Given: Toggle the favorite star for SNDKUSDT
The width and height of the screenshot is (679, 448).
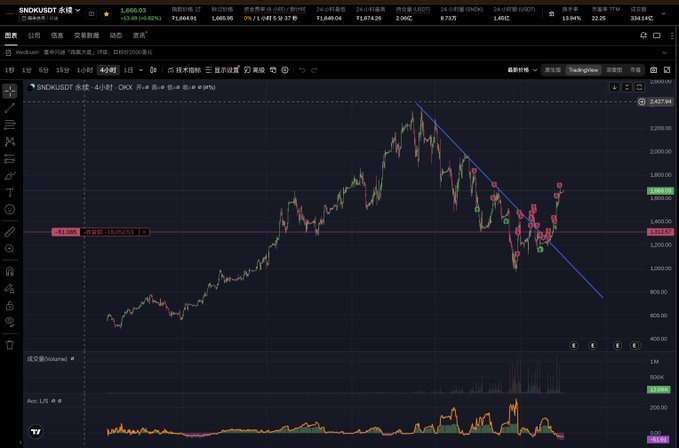Looking at the screenshot, I should point(107,14).
